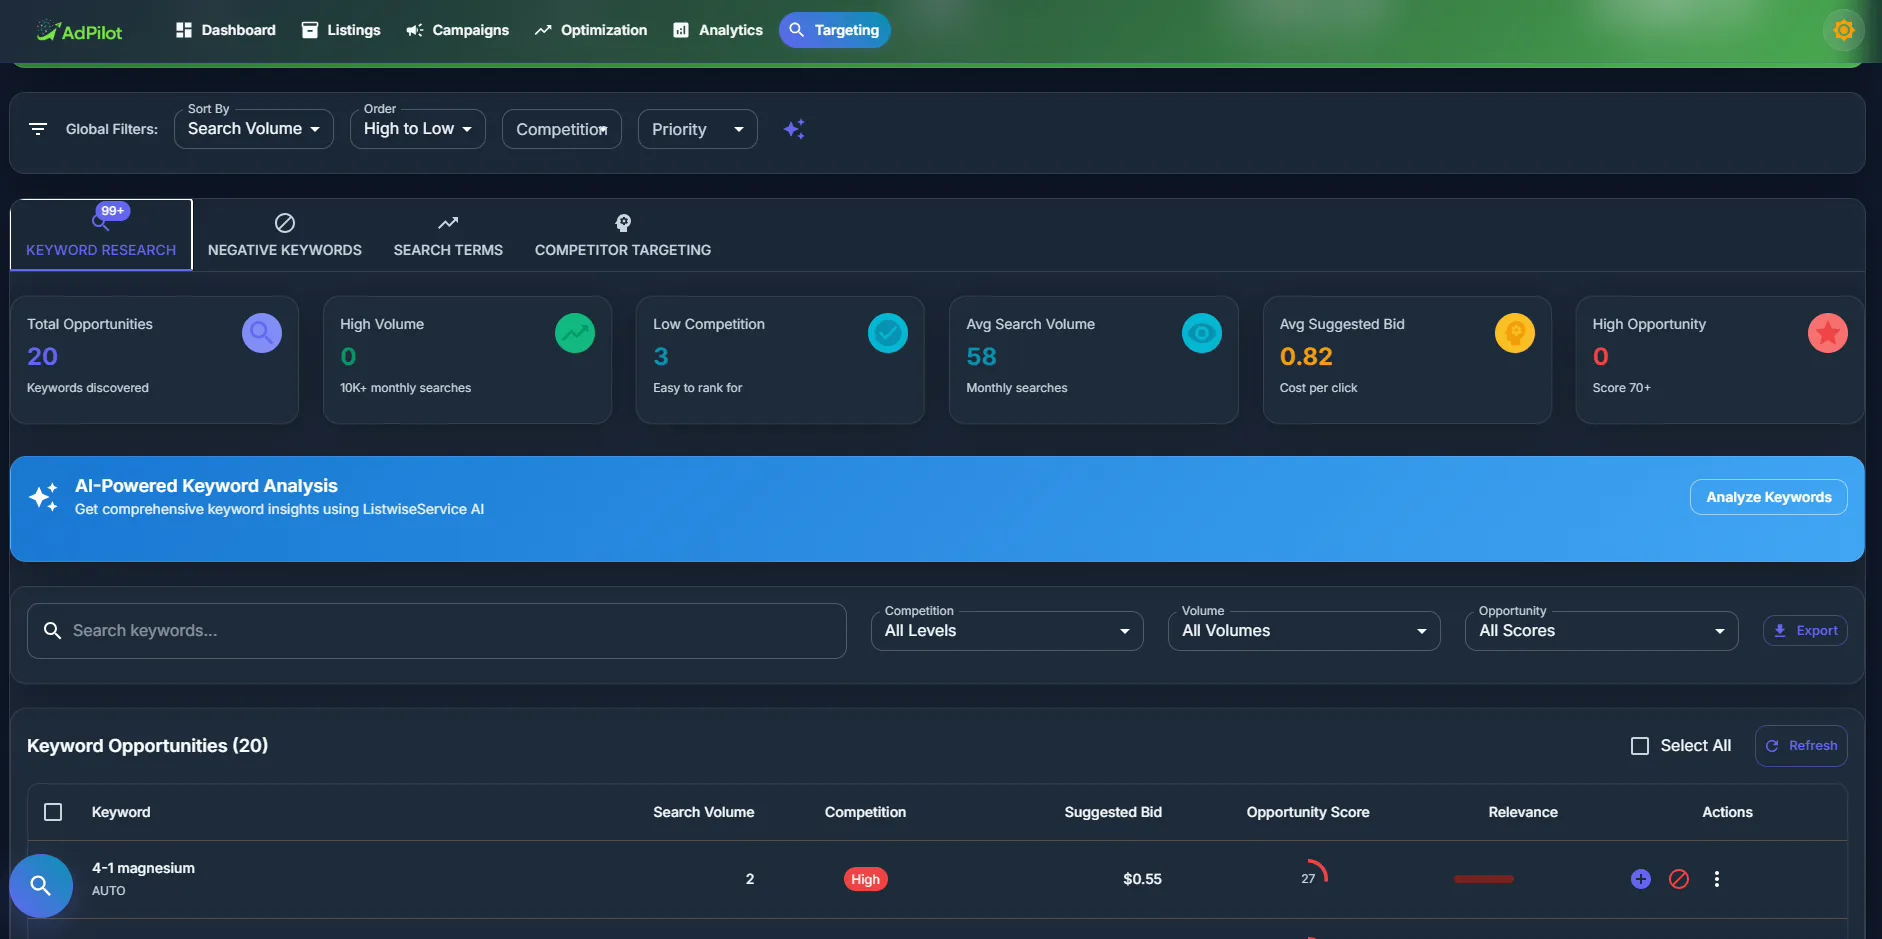The width and height of the screenshot is (1882, 939).
Task: Click the Listings nav icon
Action: pos(310,30)
